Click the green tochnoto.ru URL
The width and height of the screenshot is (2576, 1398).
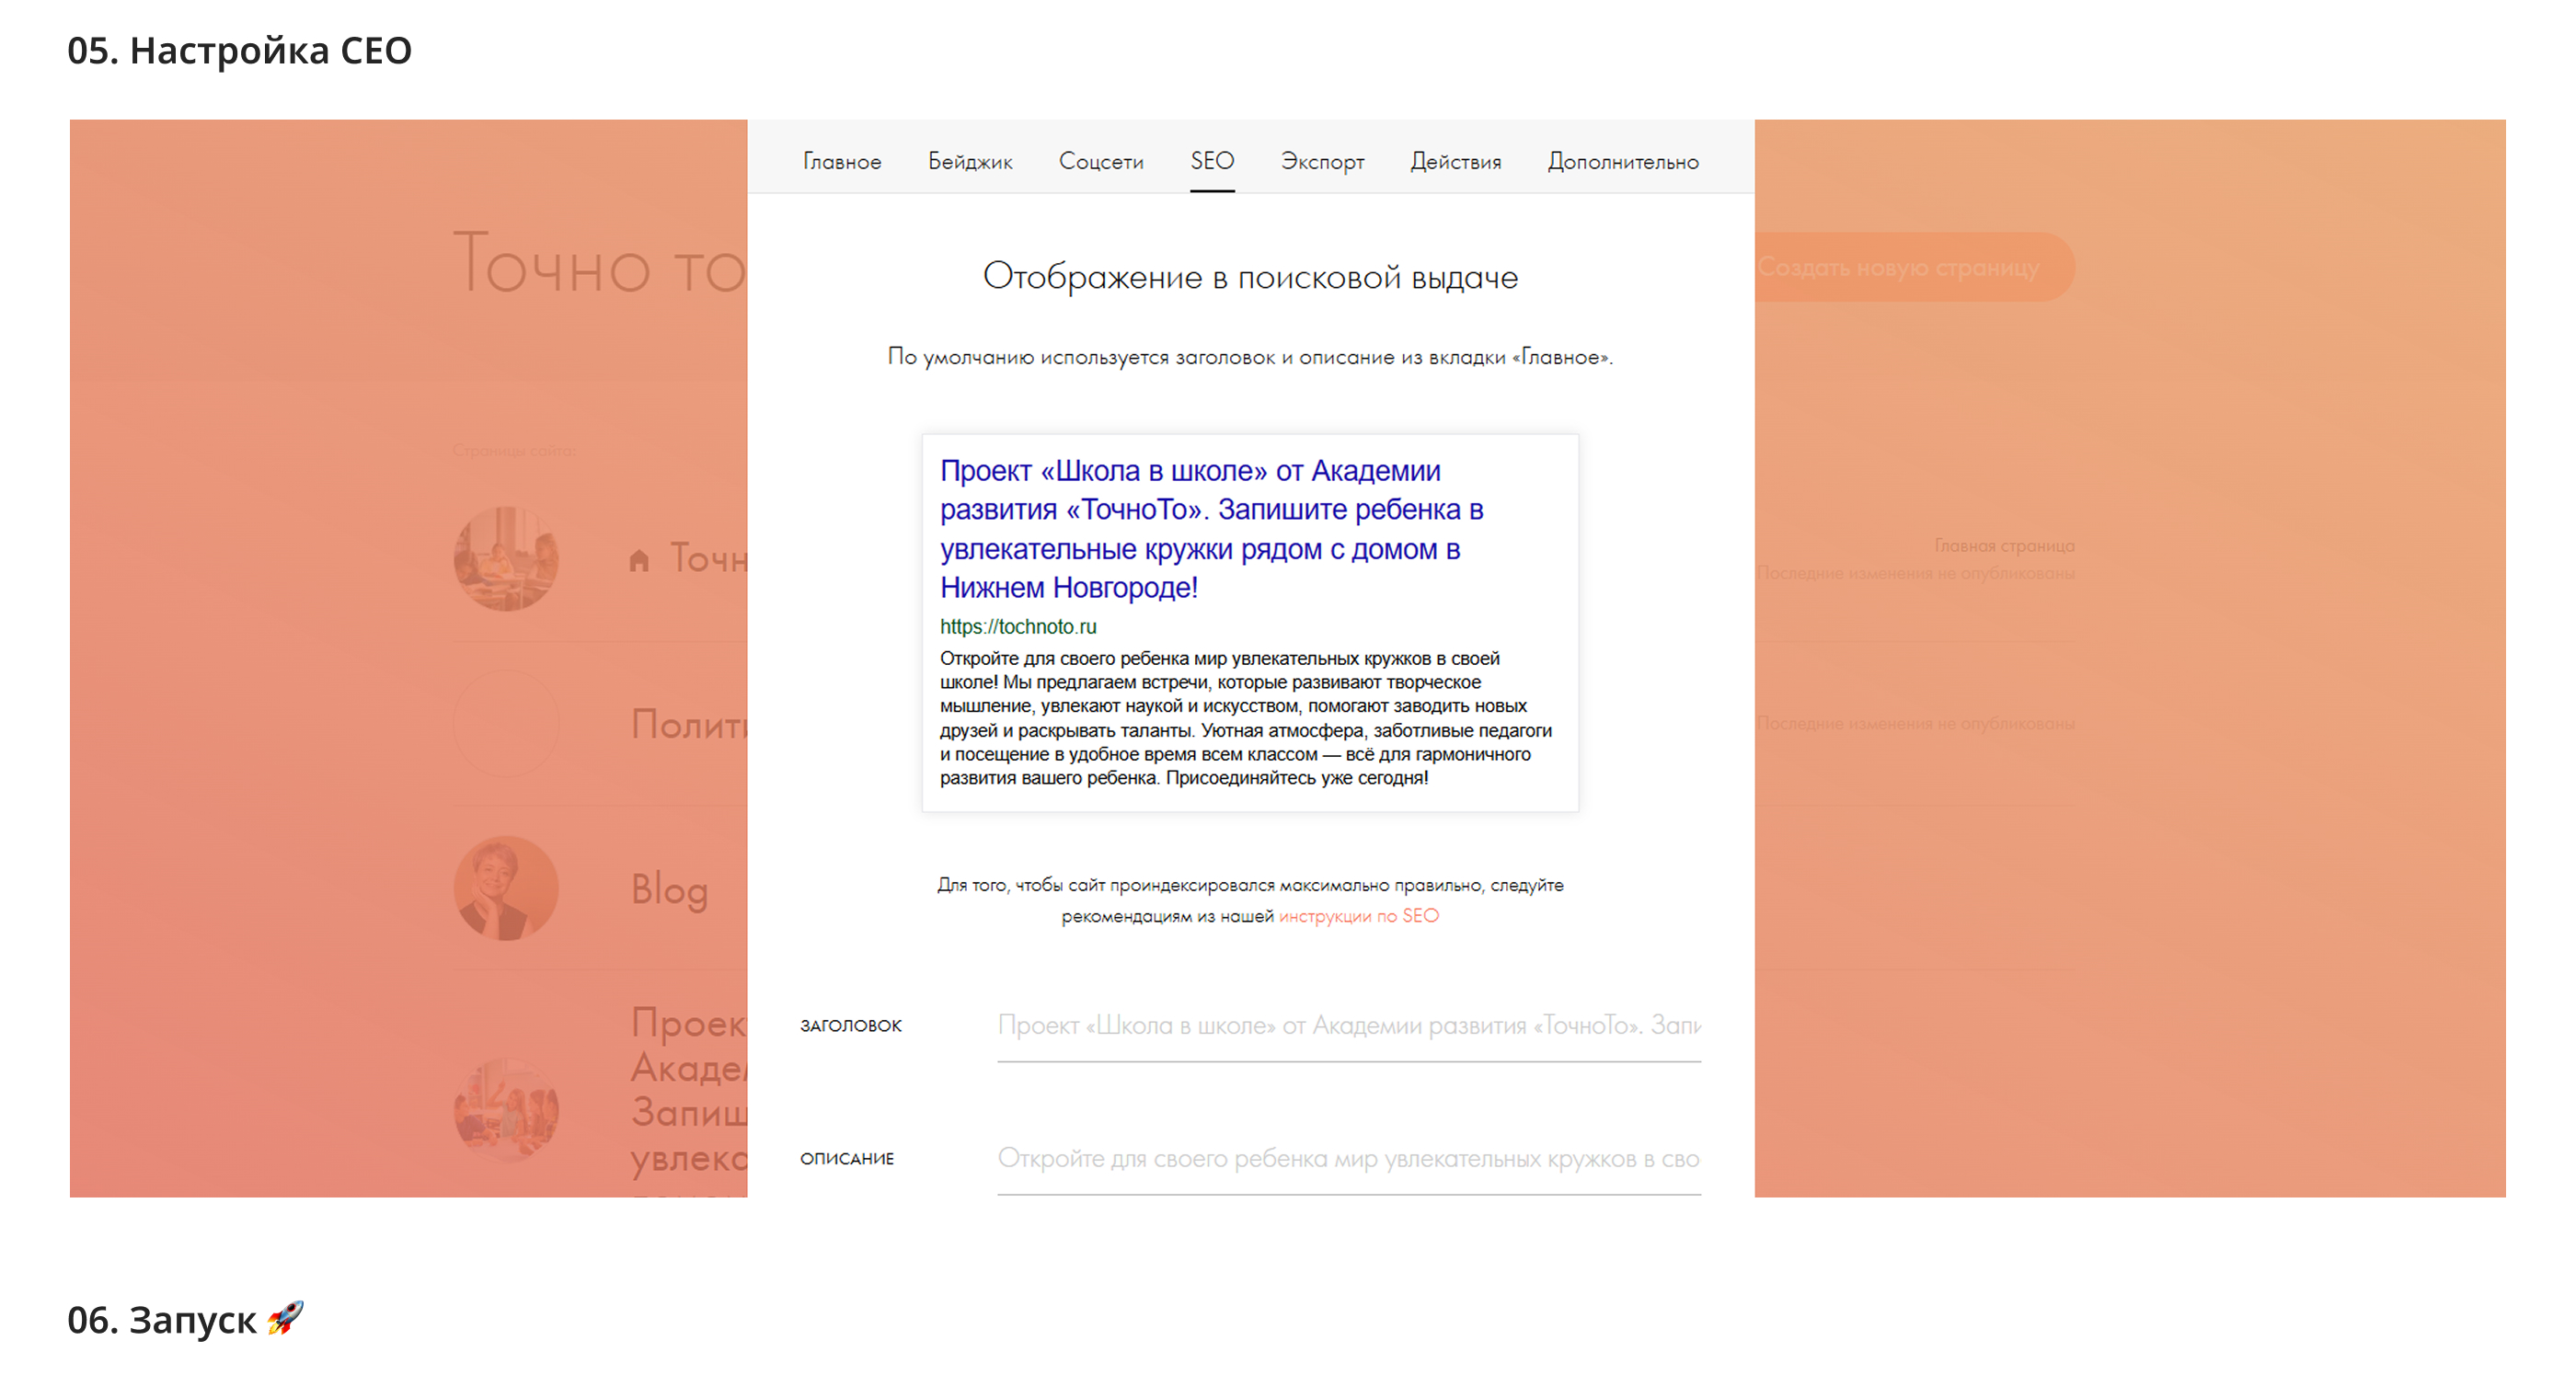point(1017,627)
